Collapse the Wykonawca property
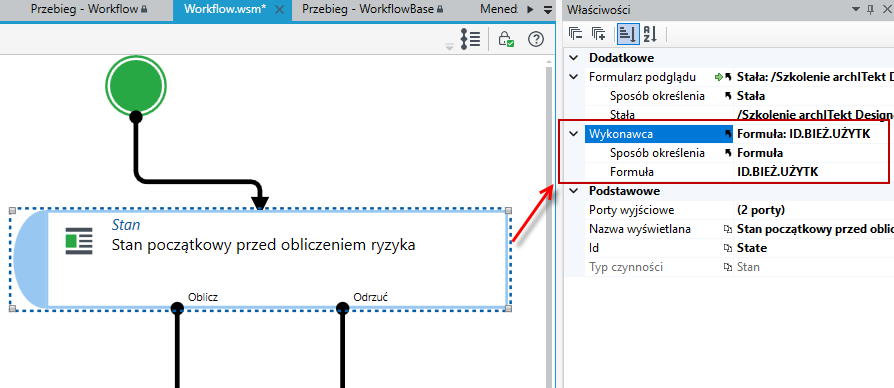This screenshot has width=894, height=388. (x=575, y=134)
